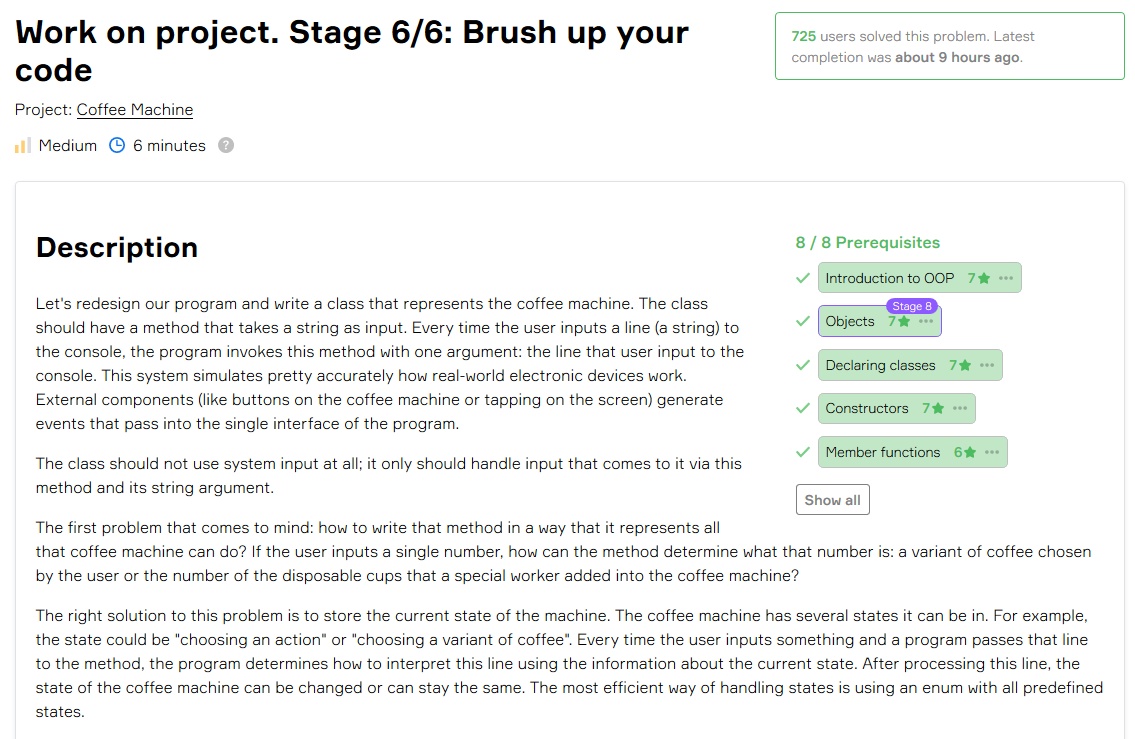Open the three-dots menu on Member functions
The width and height of the screenshot is (1135, 739).
pyautogui.click(x=992, y=453)
